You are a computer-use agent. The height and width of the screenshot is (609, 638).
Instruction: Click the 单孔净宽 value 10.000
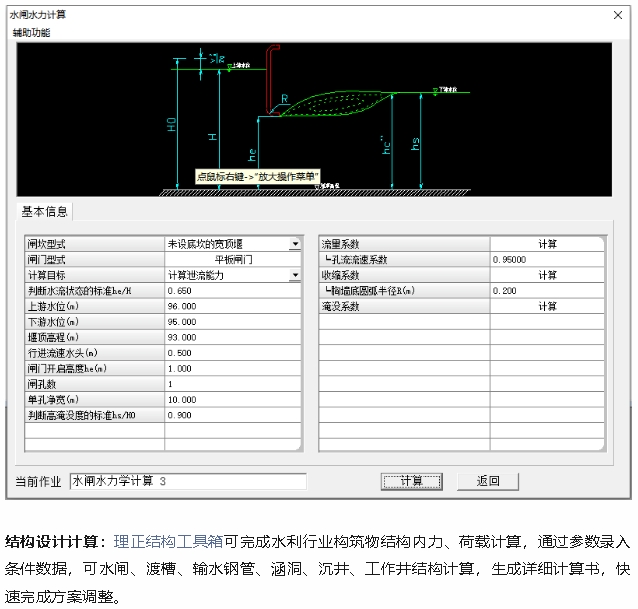(x=233, y=400)
